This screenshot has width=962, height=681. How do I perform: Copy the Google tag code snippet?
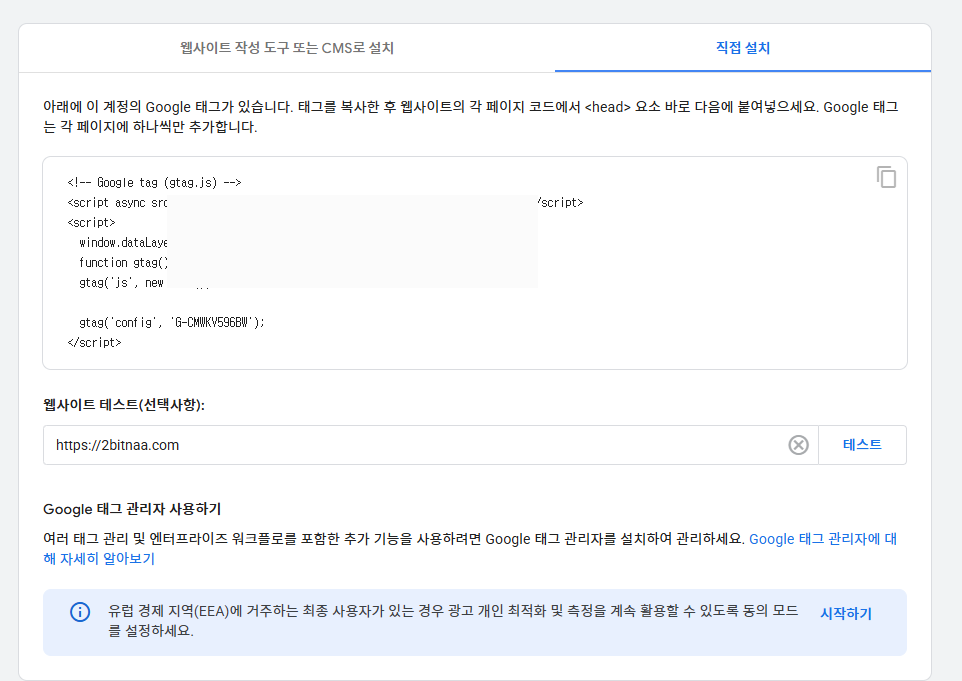(886, 177)
